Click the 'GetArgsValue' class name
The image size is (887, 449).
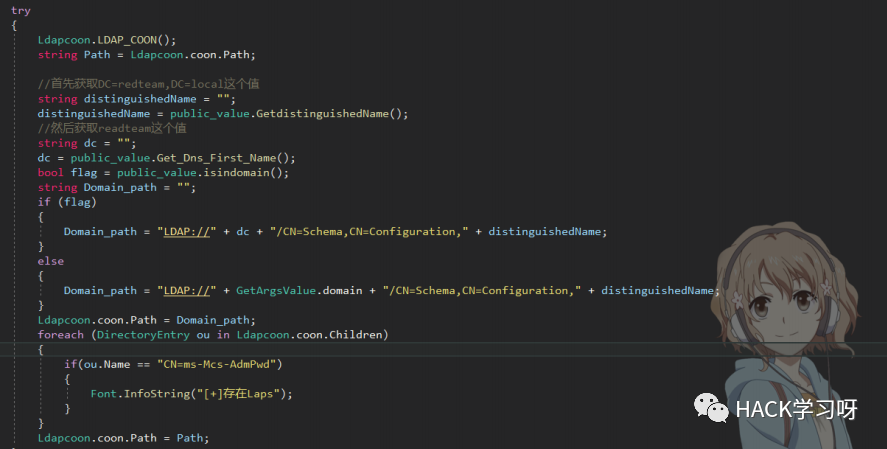point(275,291)
